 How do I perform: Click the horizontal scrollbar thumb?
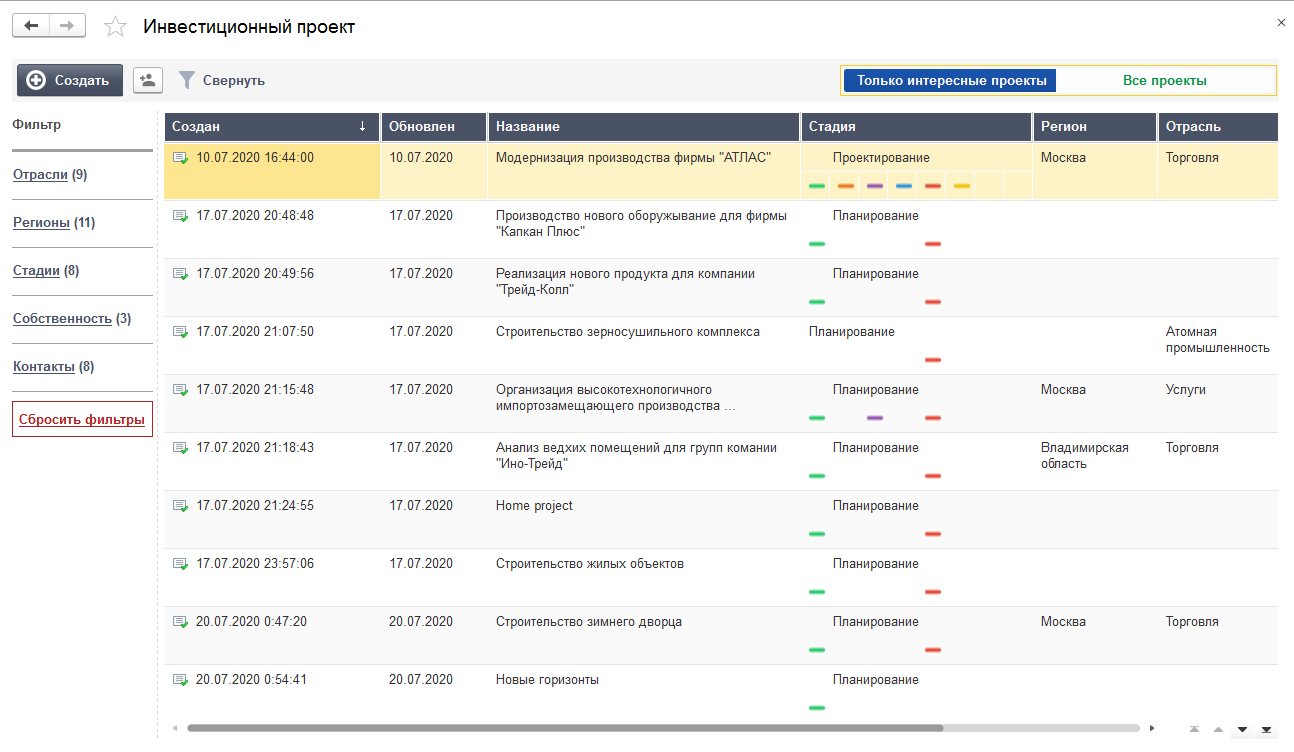565,728
